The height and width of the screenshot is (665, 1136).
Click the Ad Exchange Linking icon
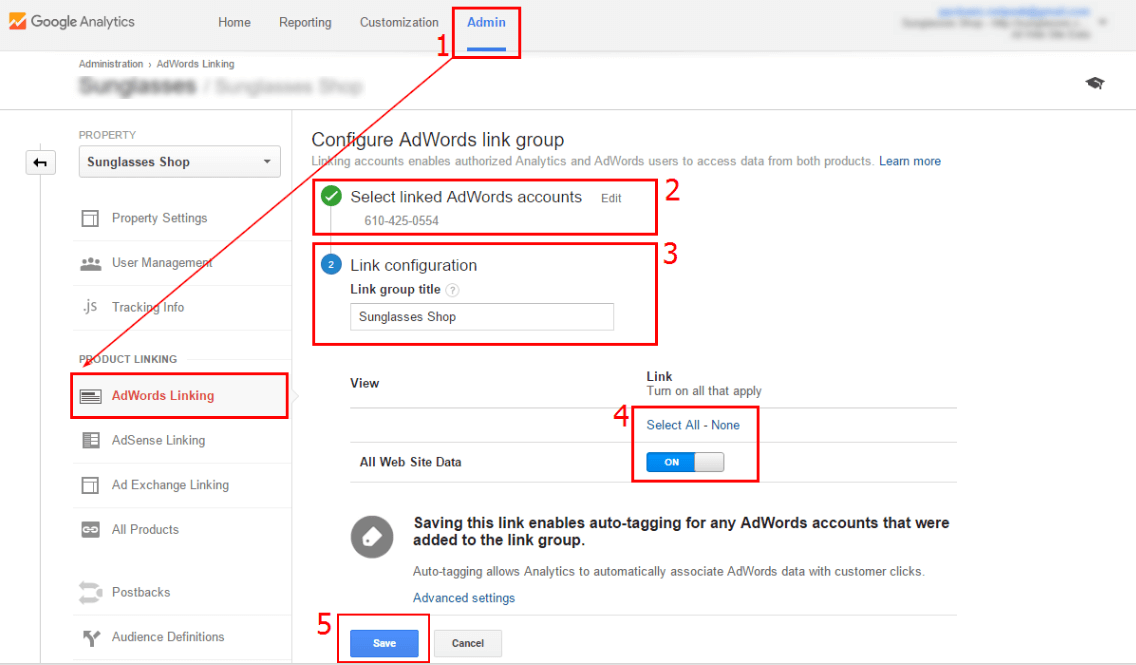pyautogui.click(x=91, y=485)
